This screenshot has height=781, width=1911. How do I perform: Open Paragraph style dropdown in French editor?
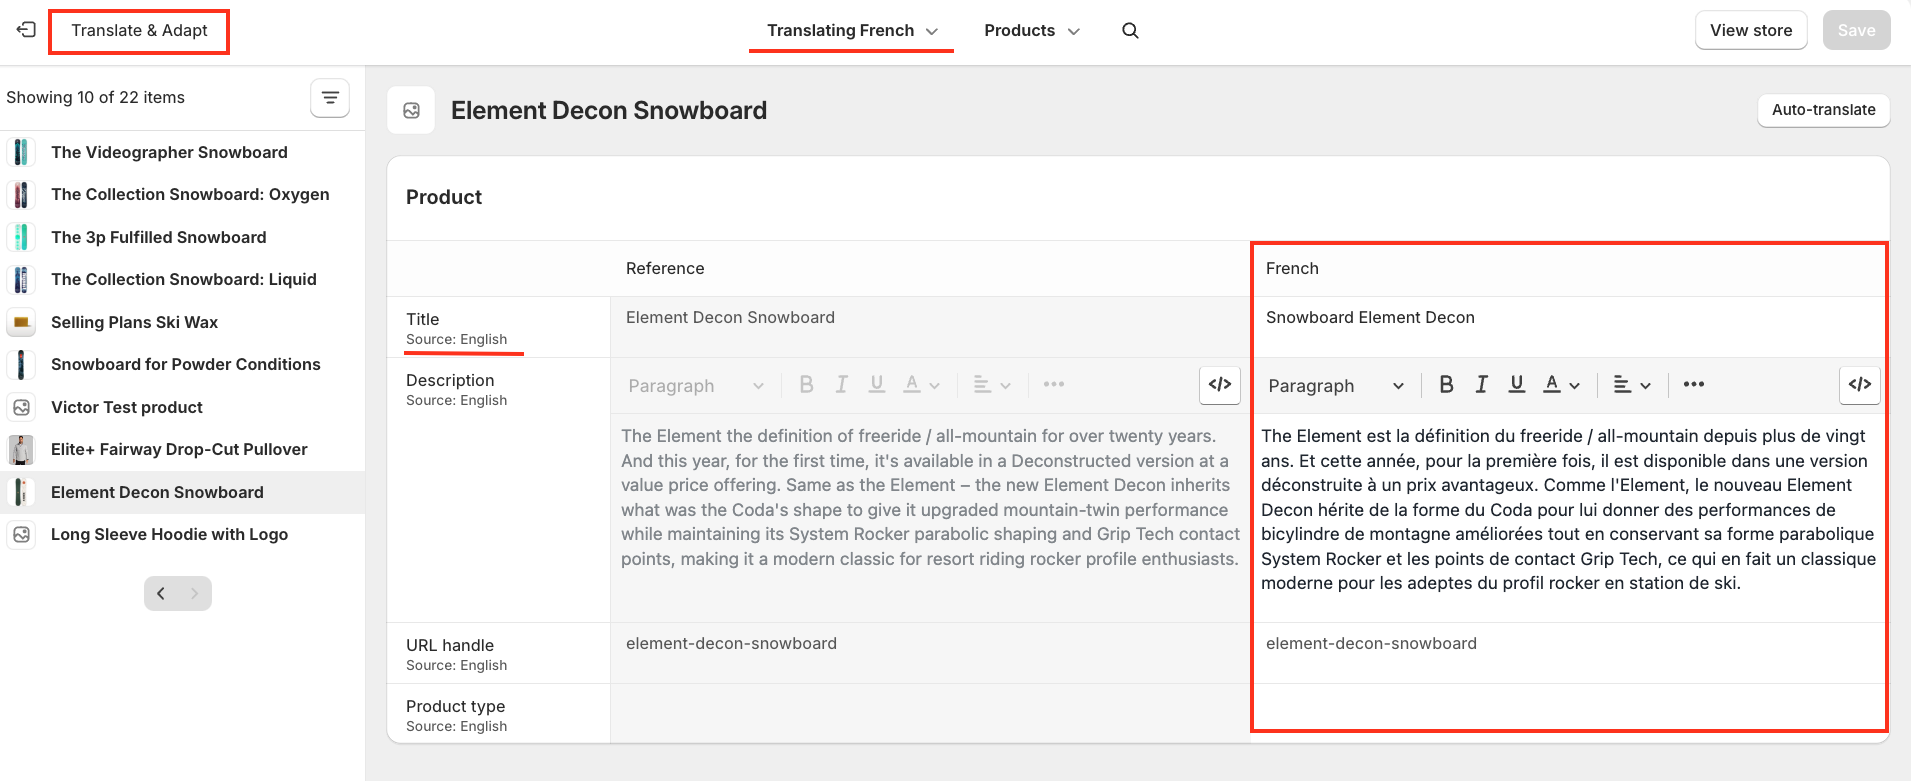(1336, 386)
